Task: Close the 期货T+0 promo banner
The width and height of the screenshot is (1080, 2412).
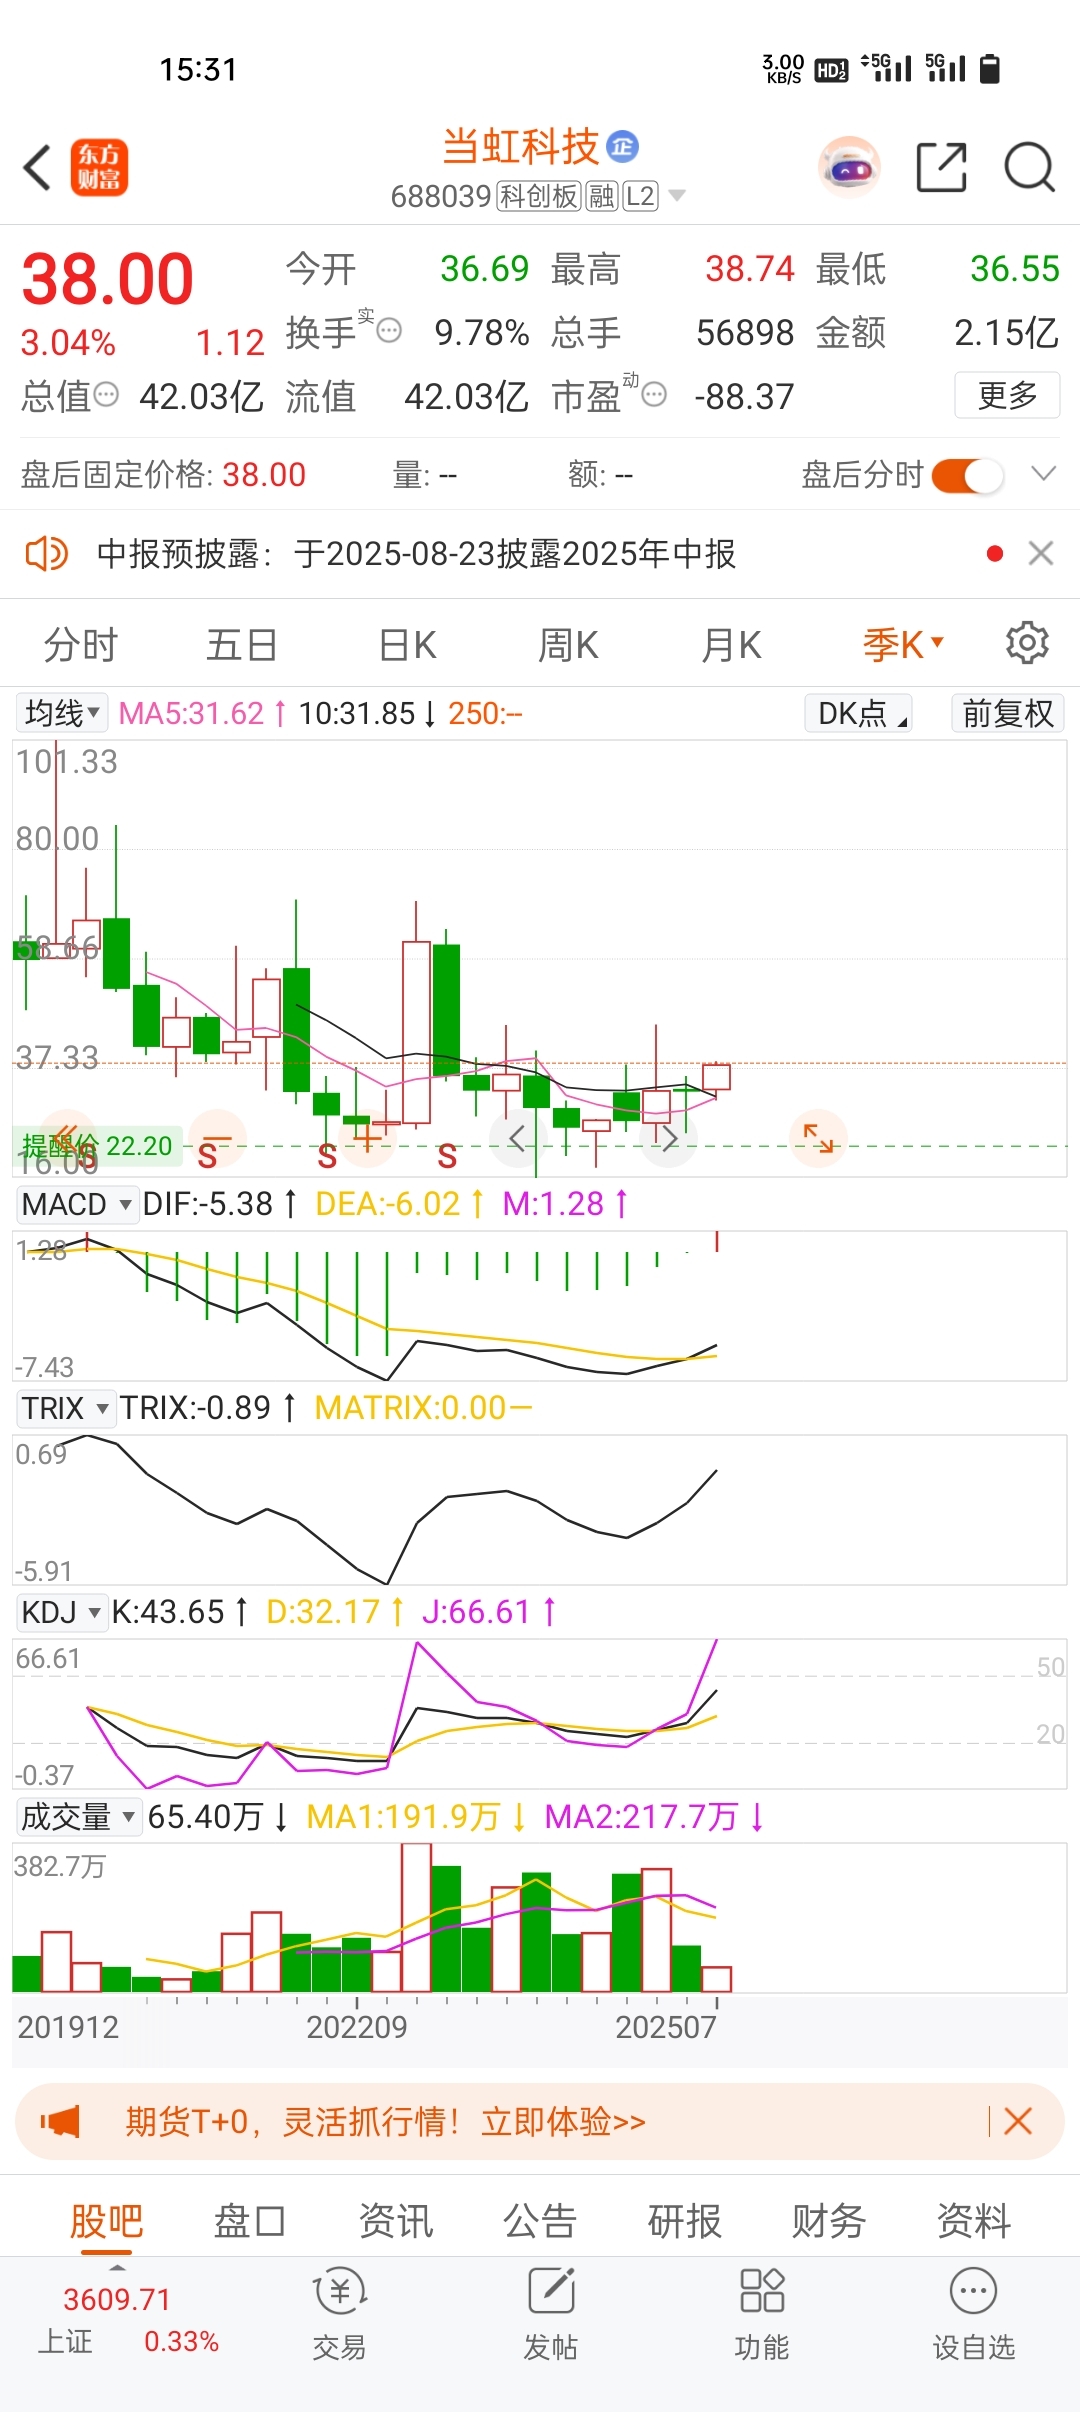Action: (x=1018, y=2121)
